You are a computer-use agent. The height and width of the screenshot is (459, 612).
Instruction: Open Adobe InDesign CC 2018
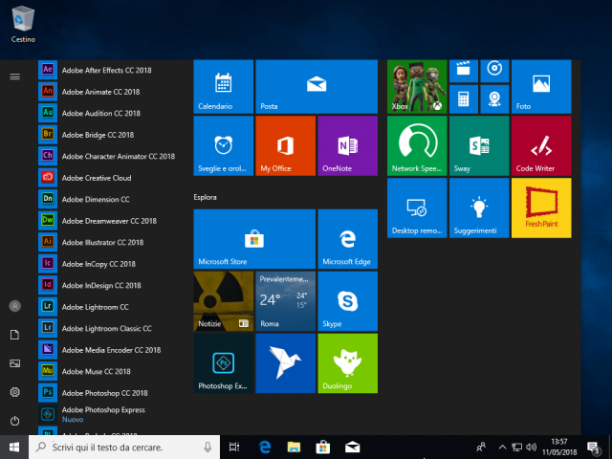click(107, 285)
